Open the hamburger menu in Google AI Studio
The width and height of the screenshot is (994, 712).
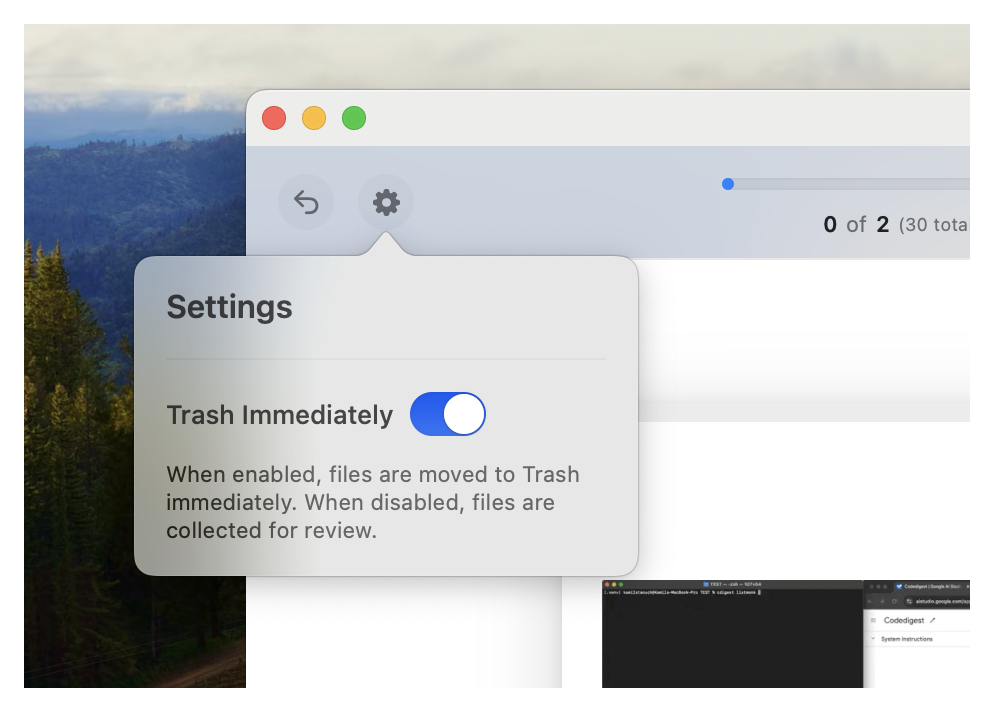[873, 620]
